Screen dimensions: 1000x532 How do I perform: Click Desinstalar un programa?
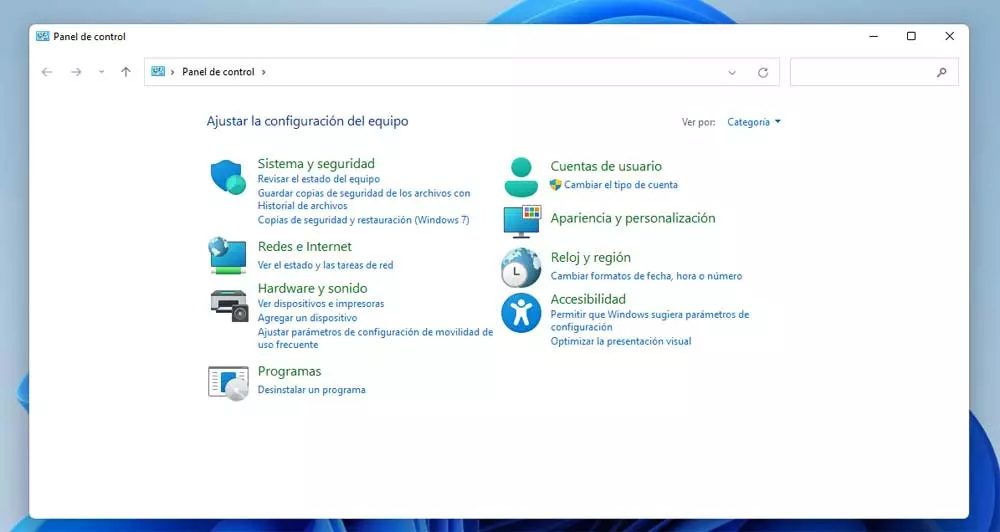tap(311, 390)
